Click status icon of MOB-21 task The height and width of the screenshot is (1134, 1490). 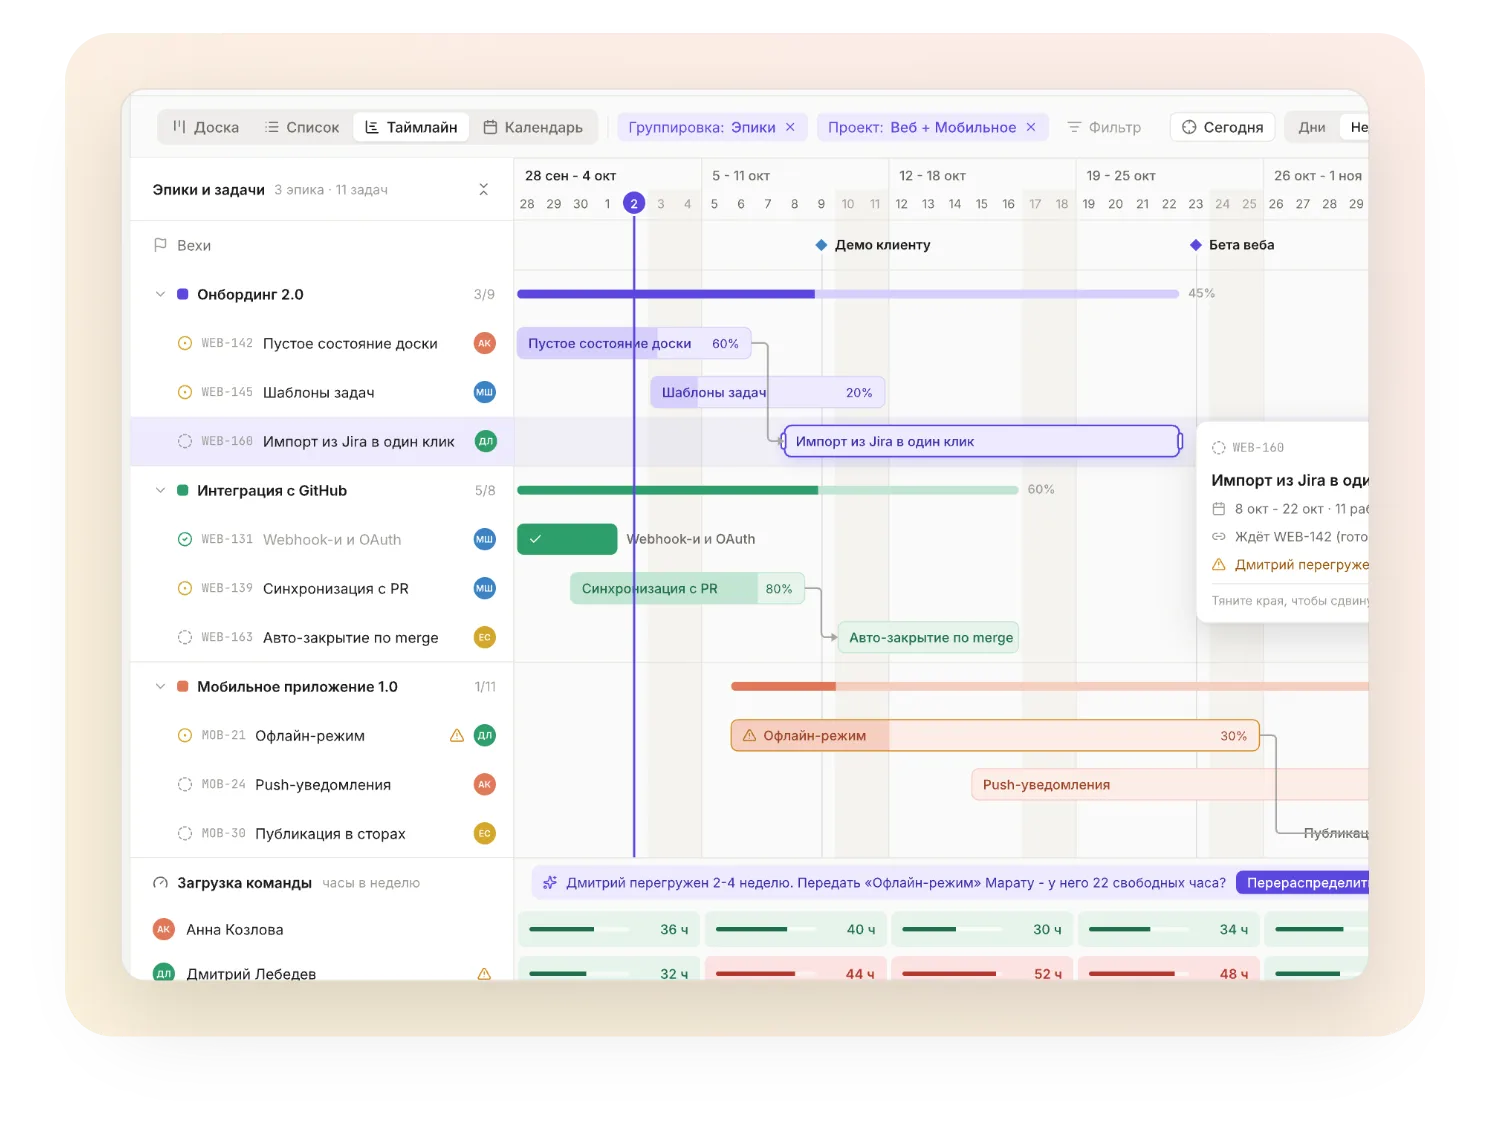(x=185, y=735)
